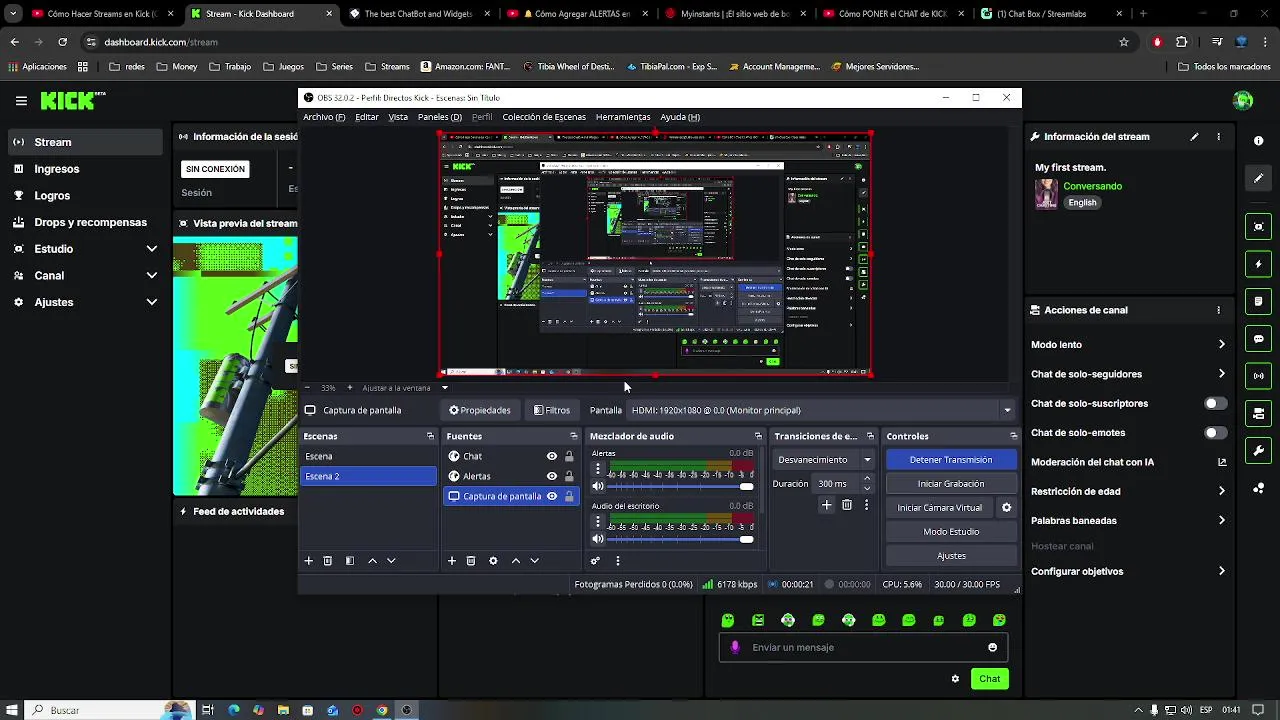Open Propiedades for selected source

(480, 410)
